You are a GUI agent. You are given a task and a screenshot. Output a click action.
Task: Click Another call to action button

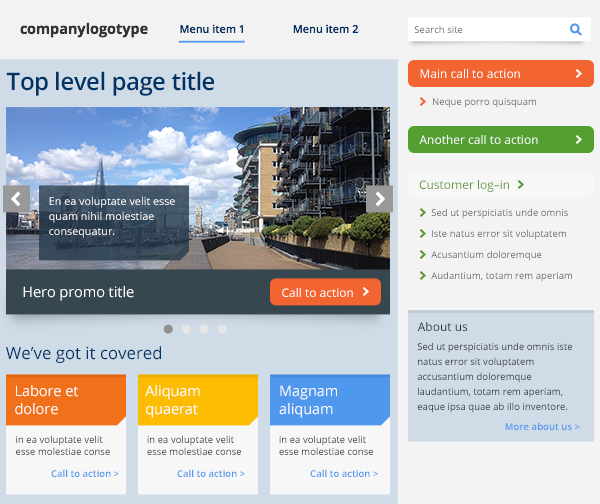tap(501, 140)
